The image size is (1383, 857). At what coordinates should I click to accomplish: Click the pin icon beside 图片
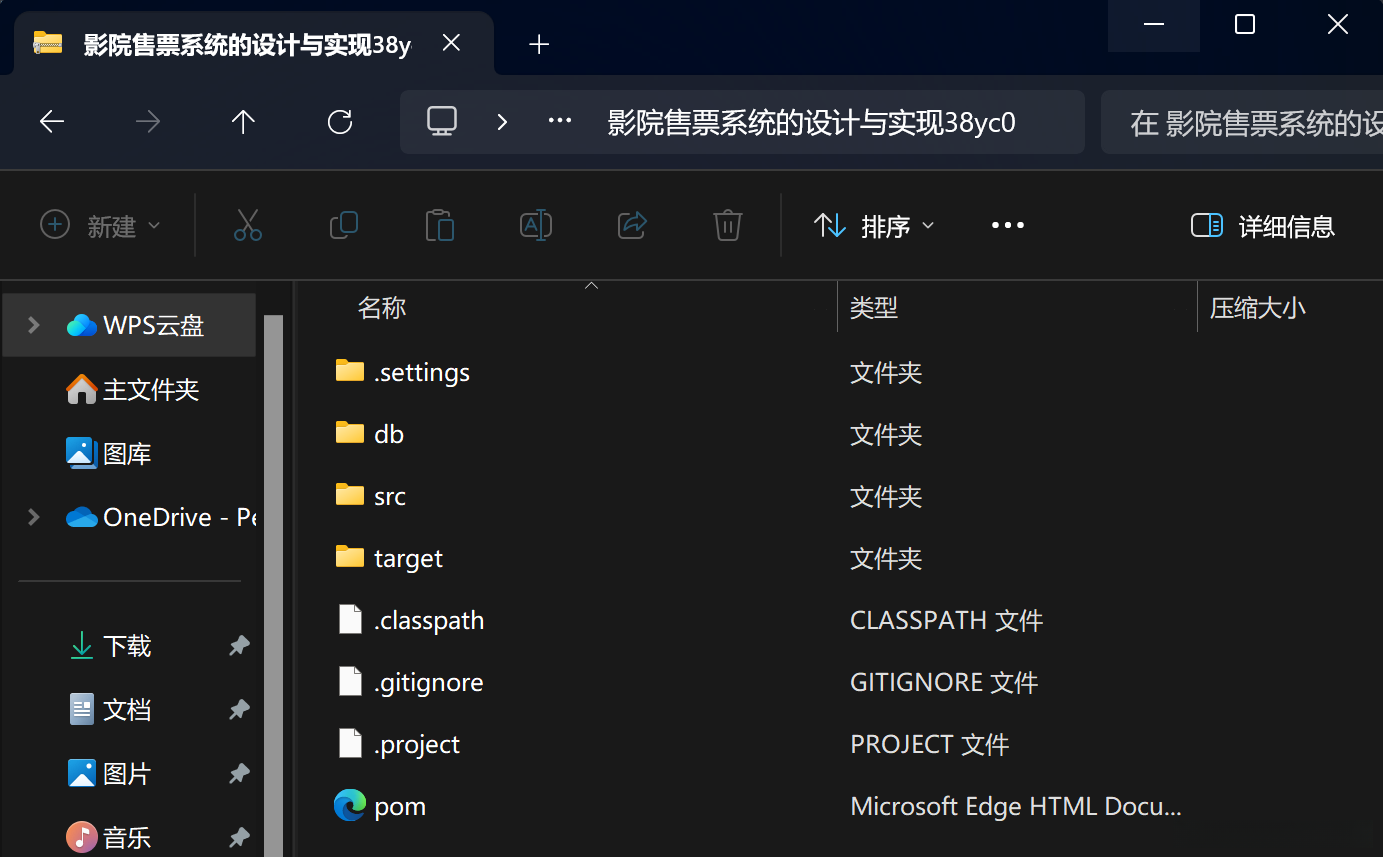pyautogui.click(x=239, y=774)
